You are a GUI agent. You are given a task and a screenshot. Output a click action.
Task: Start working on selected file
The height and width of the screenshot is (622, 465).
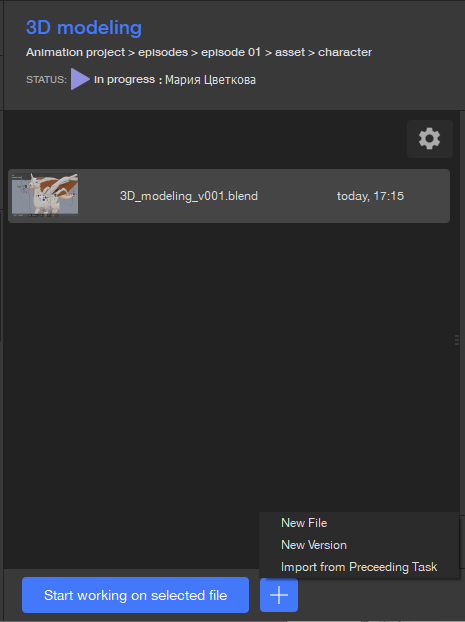pos(135,595)
